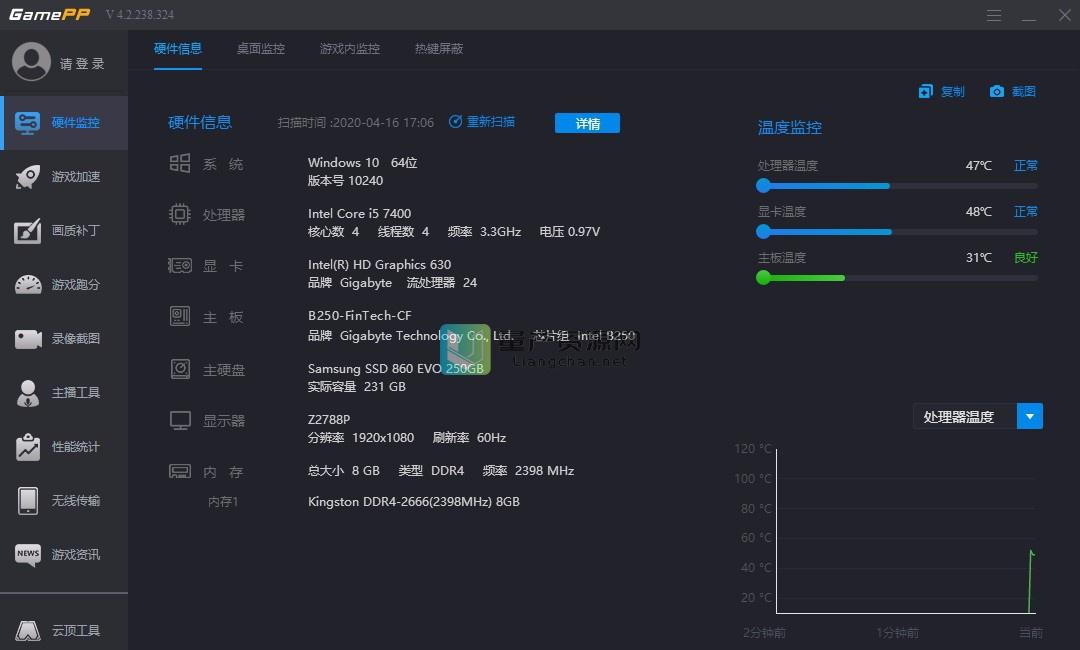Open the hamburger menu in title bar

(993, 15)
